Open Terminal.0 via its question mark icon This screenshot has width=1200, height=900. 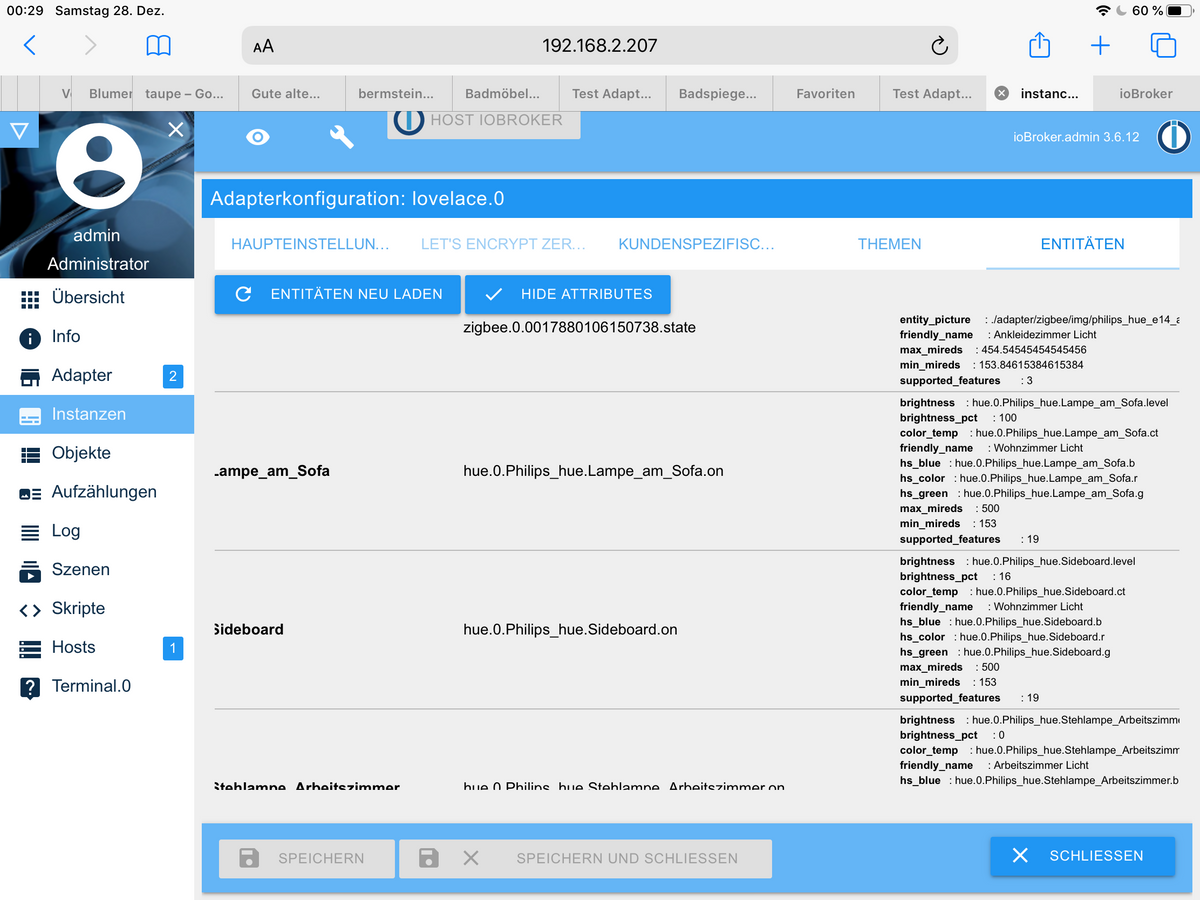(x=30, y=687)
